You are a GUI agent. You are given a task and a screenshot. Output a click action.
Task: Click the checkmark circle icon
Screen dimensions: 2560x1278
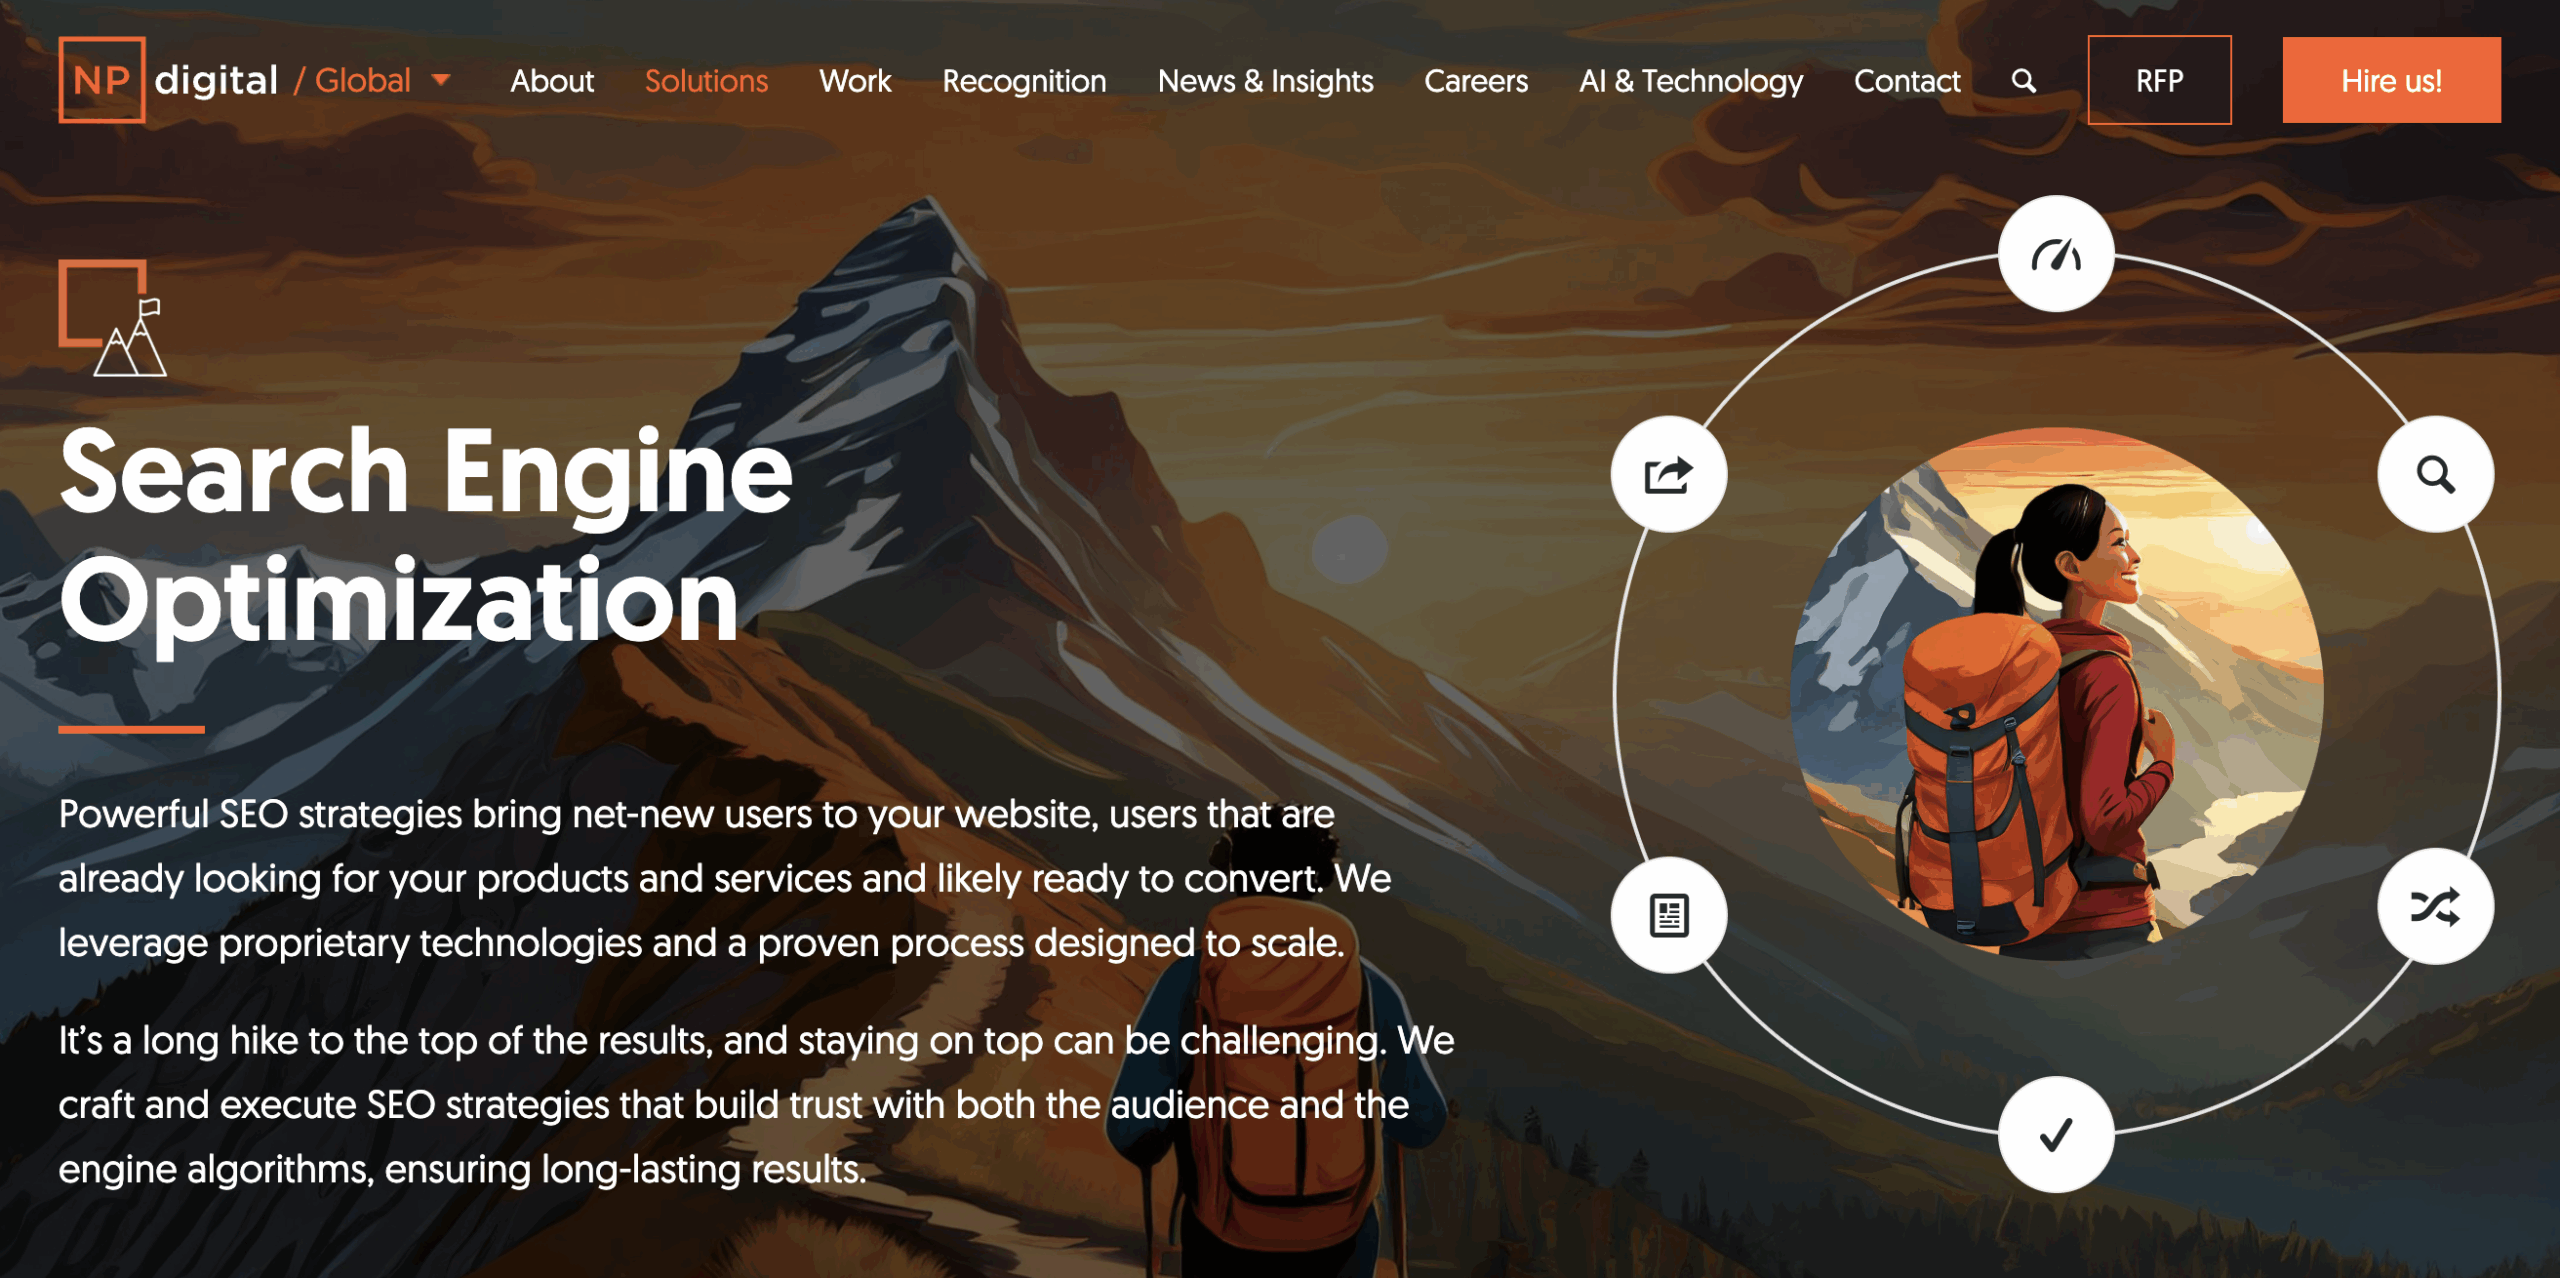pos(2055,1134)
